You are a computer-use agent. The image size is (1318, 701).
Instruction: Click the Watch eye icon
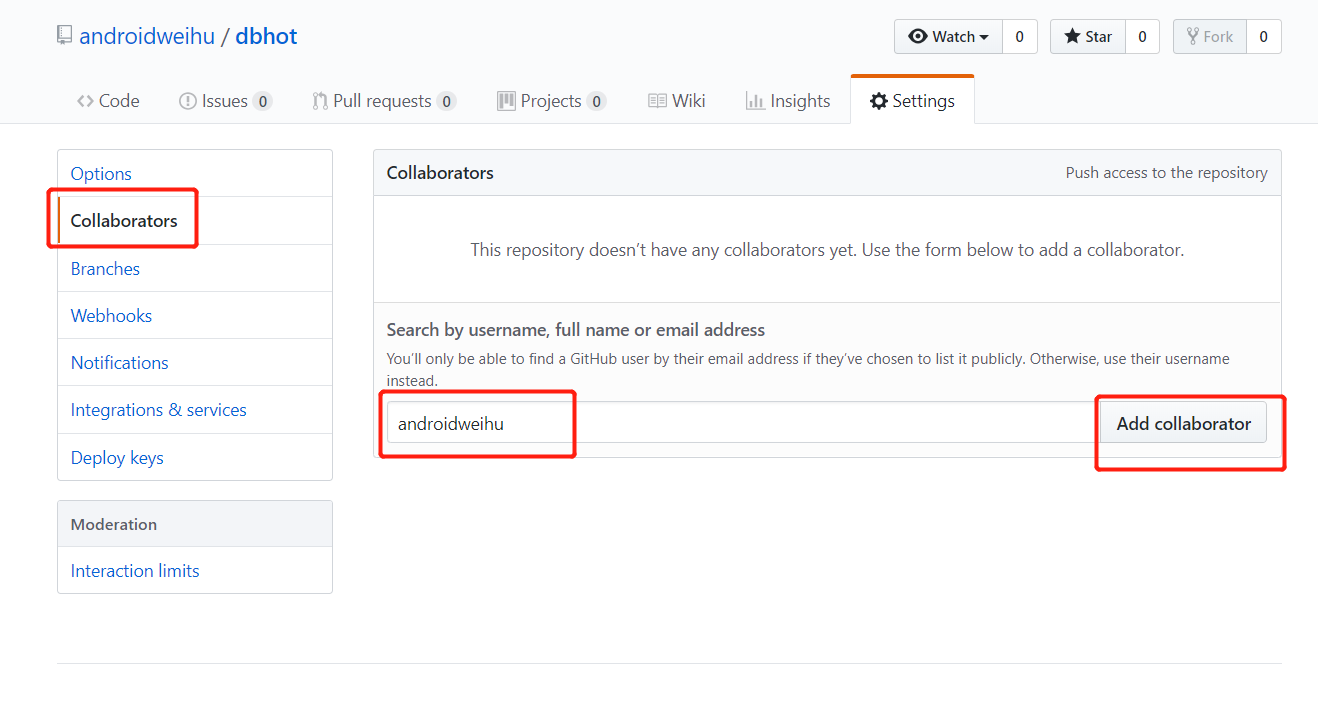(x=918, y=37)
